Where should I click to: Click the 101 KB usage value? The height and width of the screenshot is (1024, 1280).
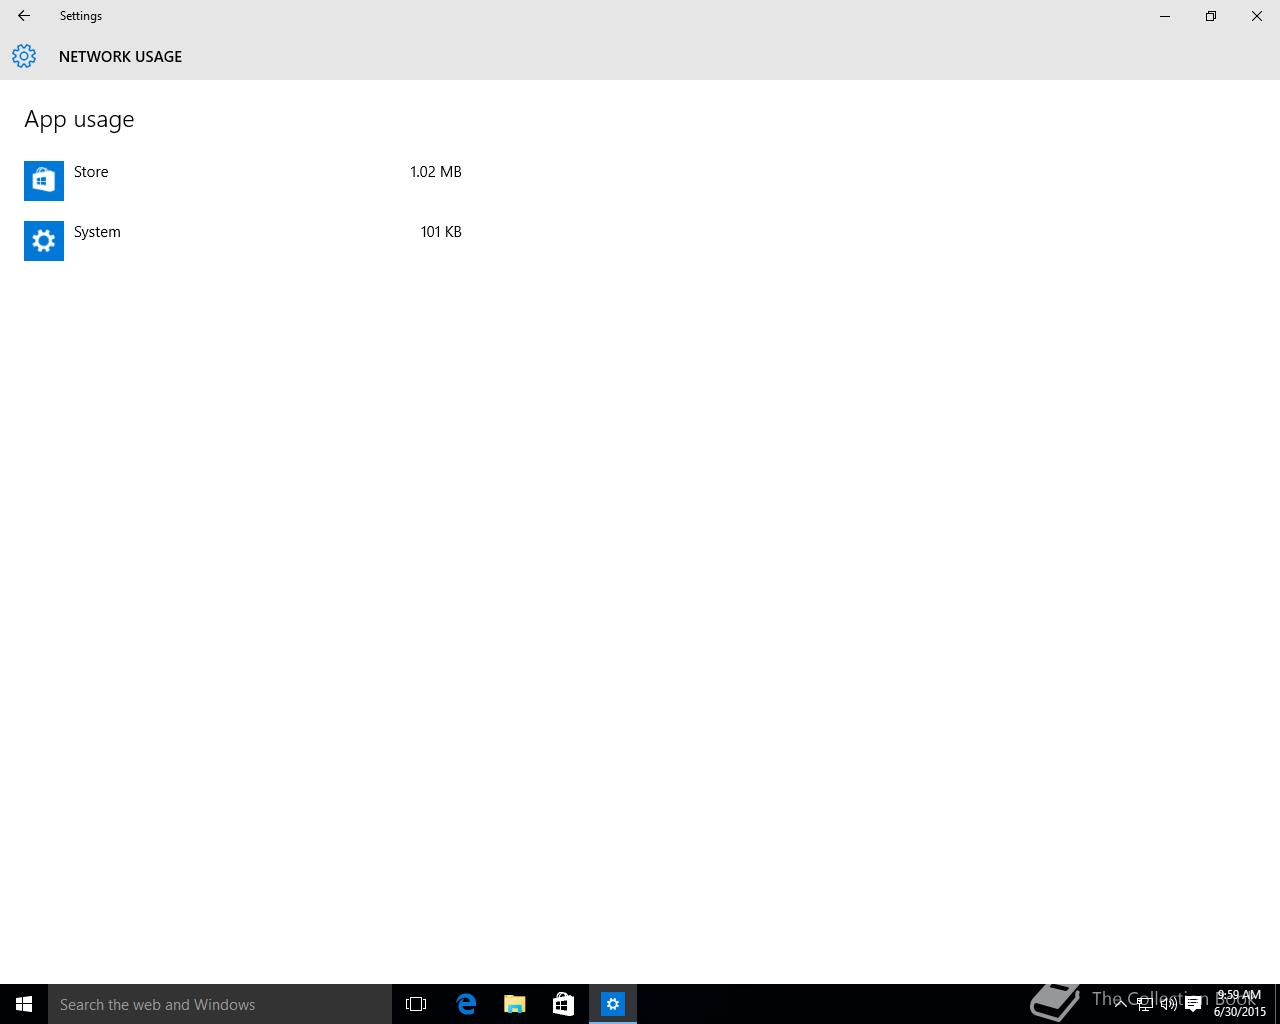tap(441, 232)
